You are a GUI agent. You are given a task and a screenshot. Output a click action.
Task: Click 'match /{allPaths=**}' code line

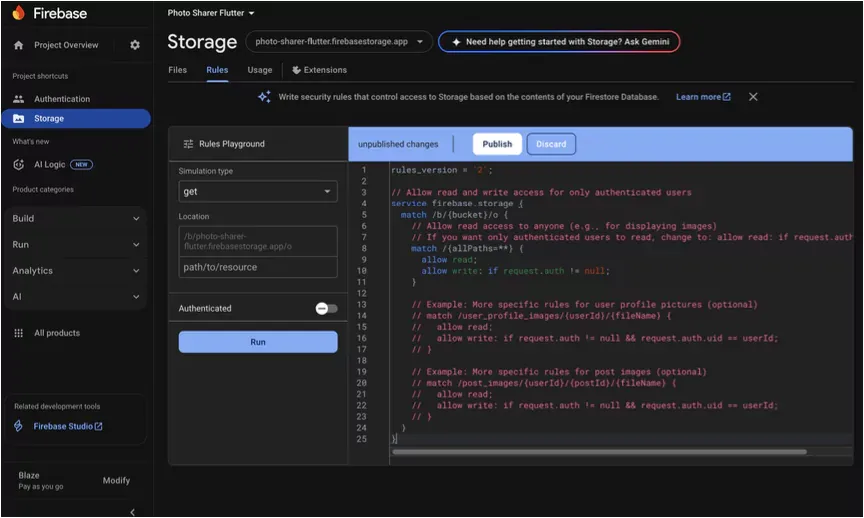(x=467, y=249)
